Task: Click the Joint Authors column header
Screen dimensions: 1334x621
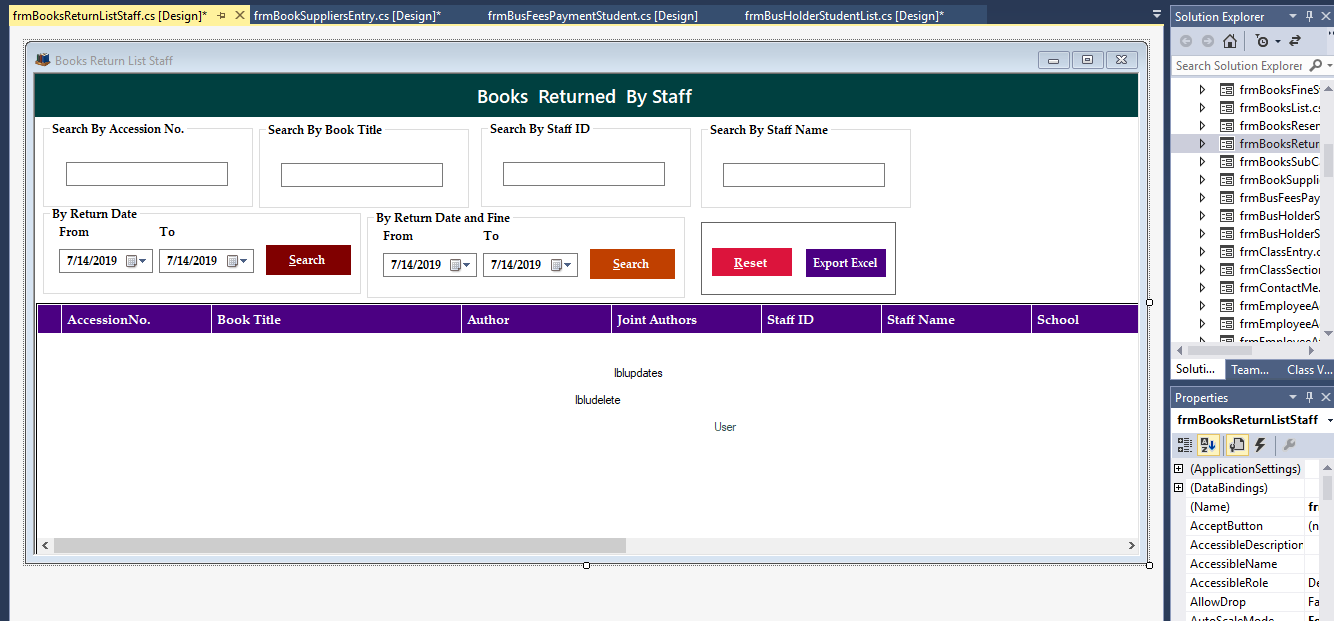Action: (687, 320)
